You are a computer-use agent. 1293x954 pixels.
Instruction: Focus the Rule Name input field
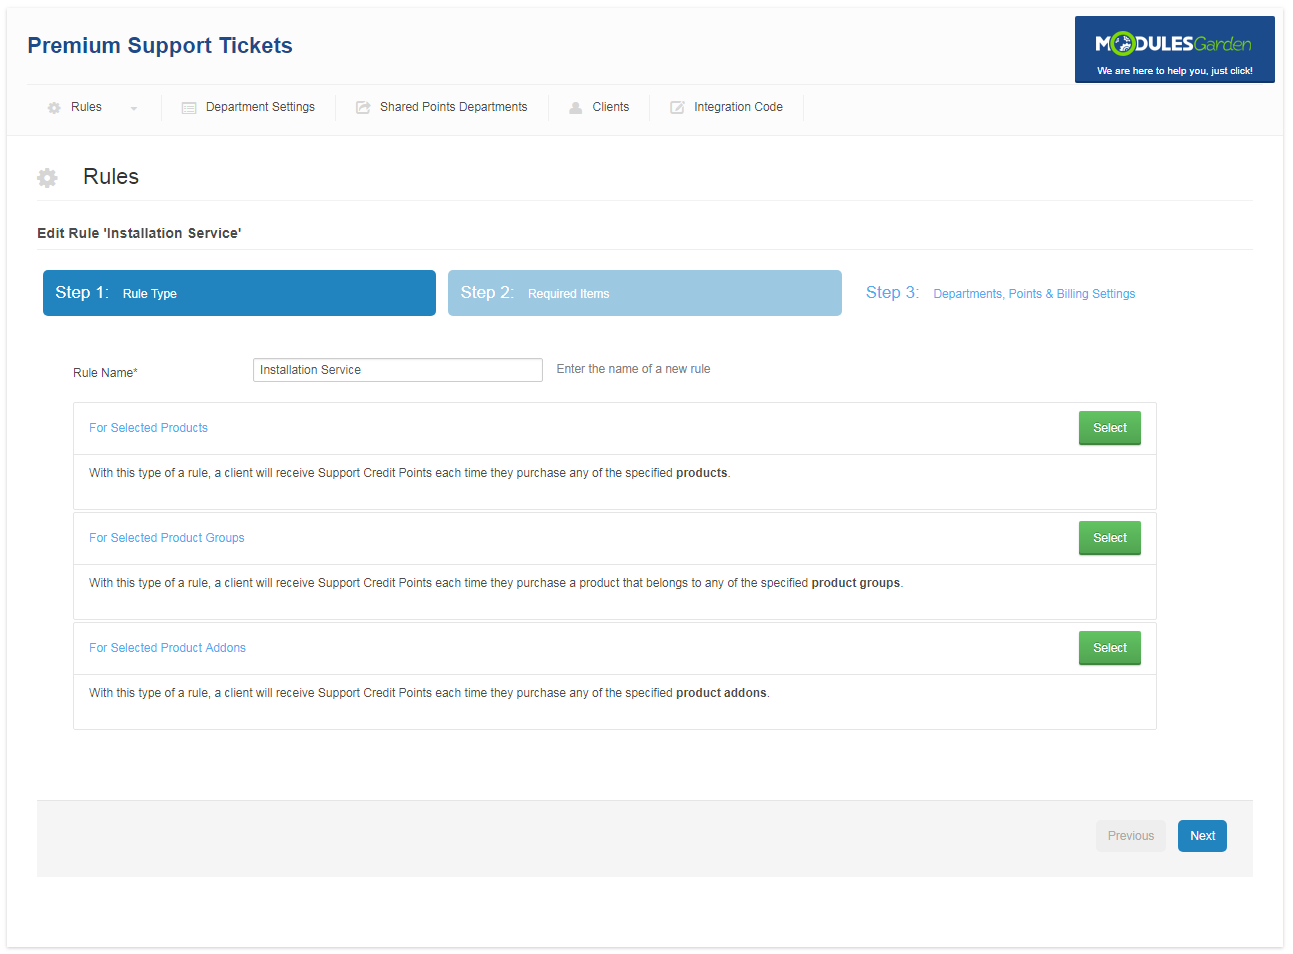[397, 370]
